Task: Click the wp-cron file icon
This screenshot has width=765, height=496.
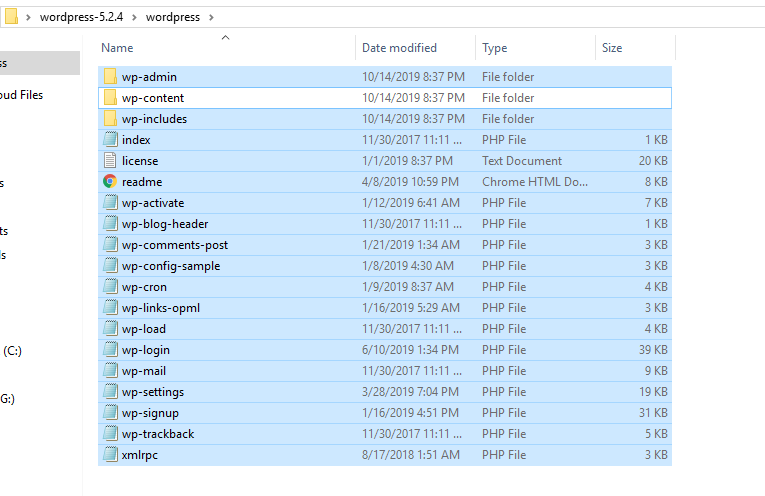Action: [110, 286]
